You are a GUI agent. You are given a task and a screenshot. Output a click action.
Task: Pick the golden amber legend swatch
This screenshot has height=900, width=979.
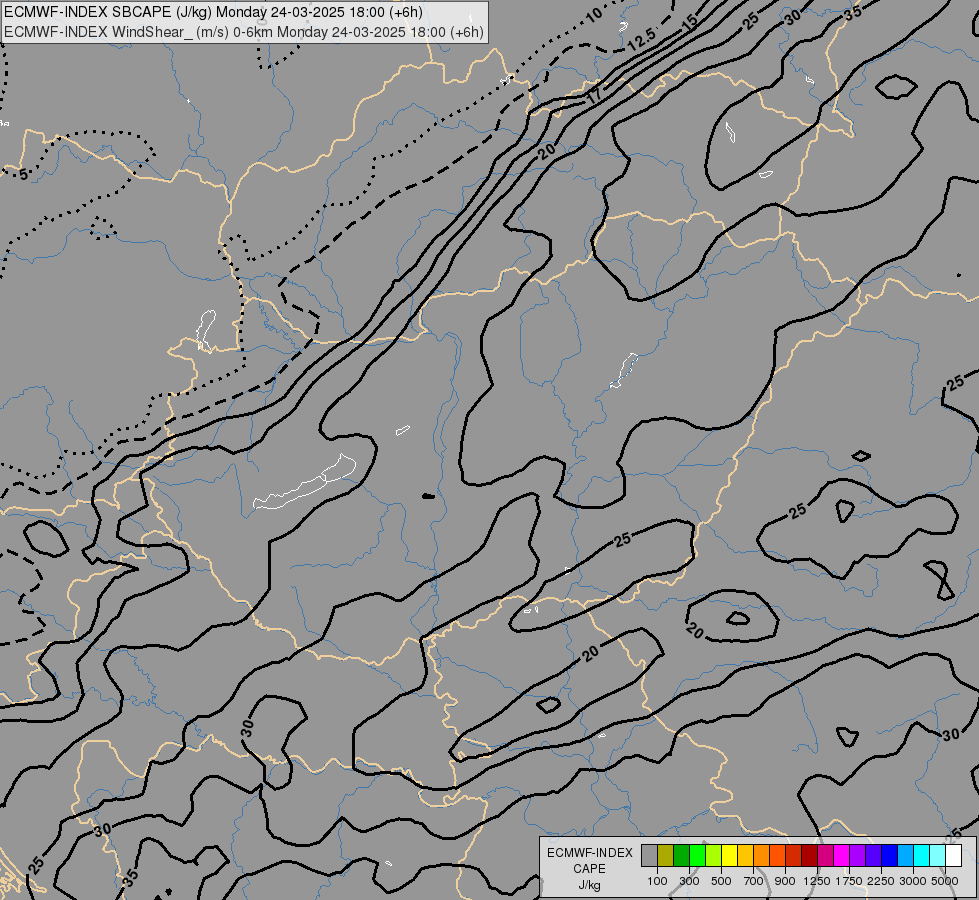745,856
